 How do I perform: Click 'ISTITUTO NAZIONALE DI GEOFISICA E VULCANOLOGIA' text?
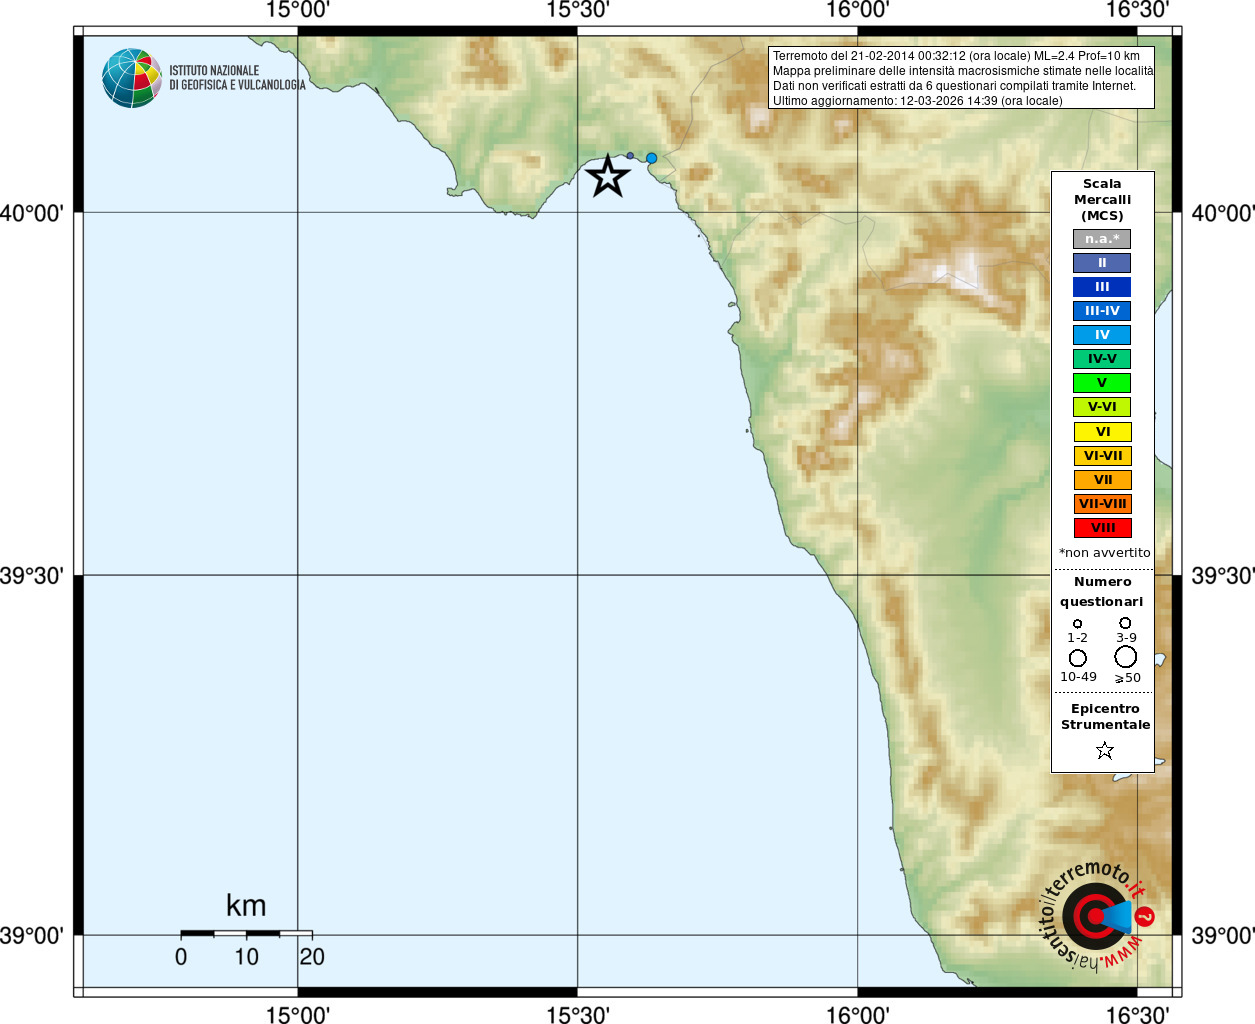coord(237,78)
